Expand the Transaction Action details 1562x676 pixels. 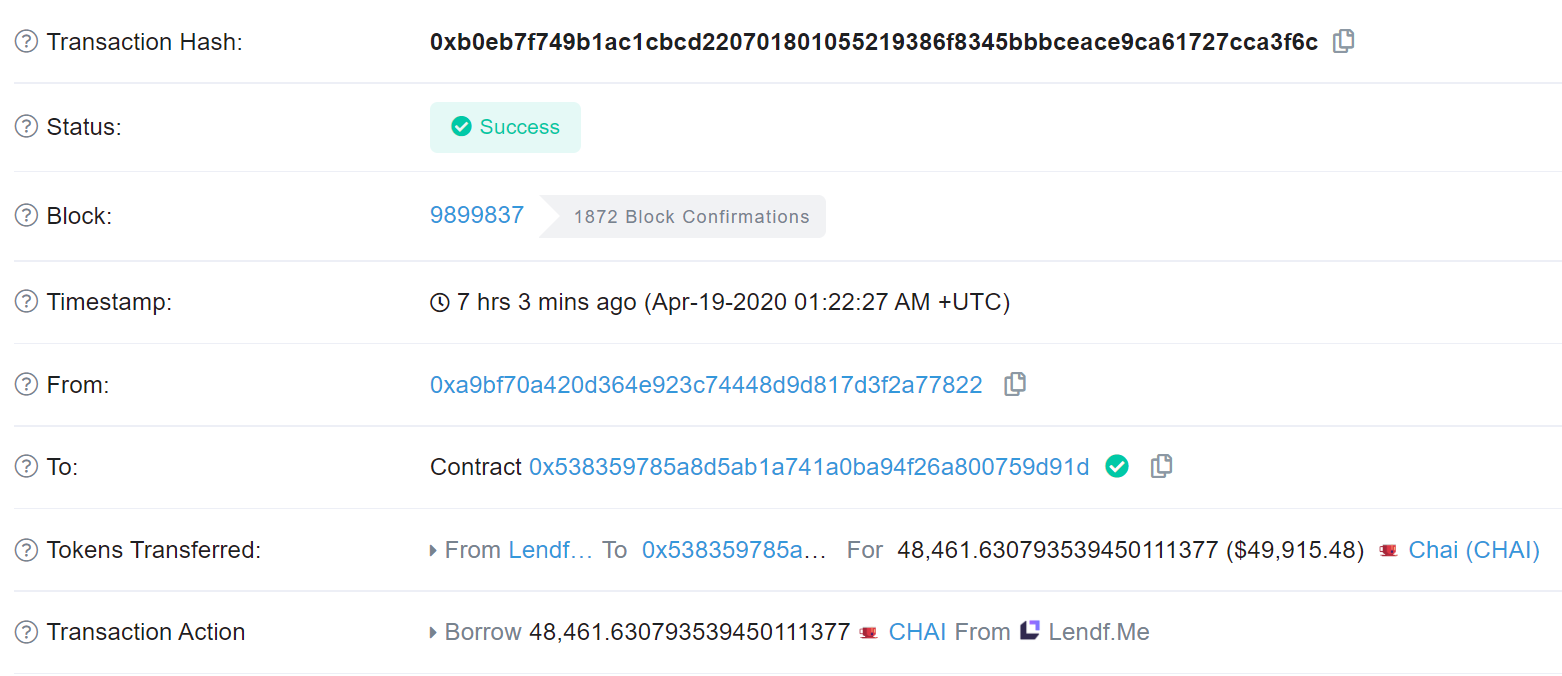(432, 631)
